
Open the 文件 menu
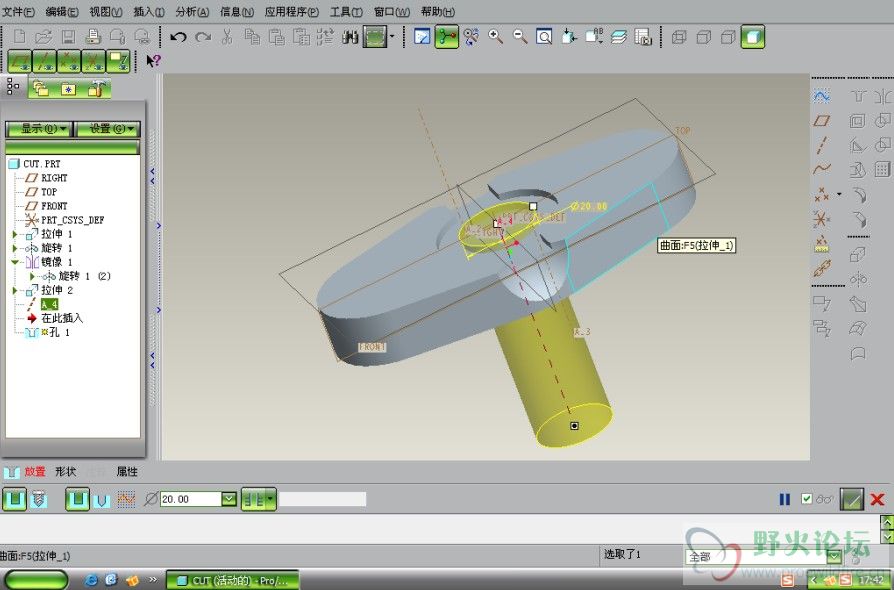point(19,11)
